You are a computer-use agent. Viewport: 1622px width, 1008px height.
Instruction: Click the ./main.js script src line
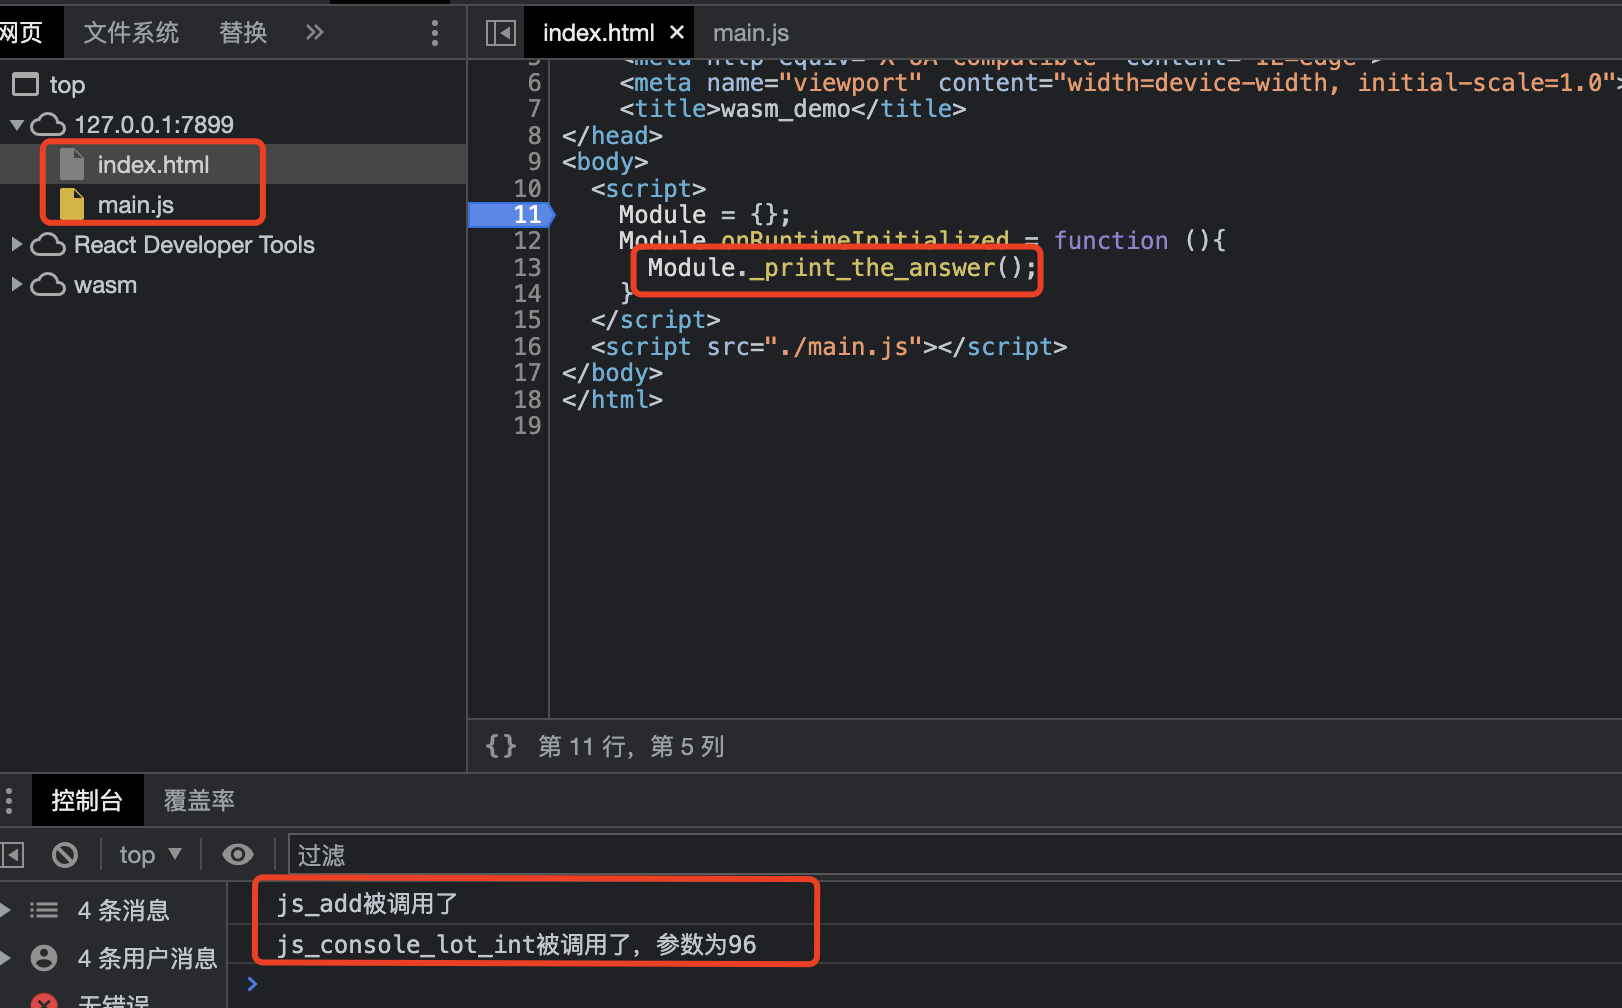coord(829,347)
